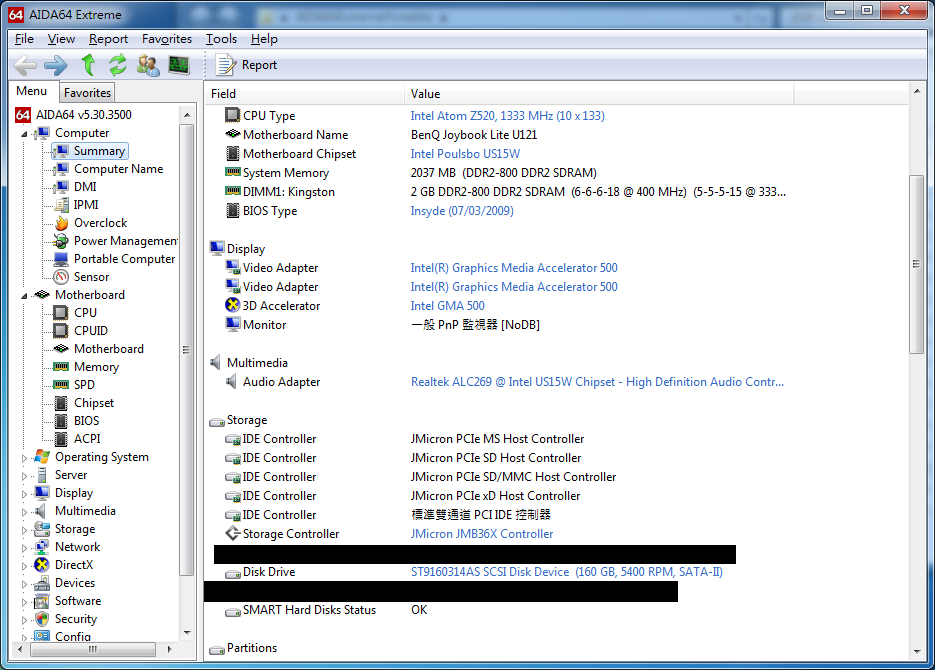Screen dimensions: 935x670
Task: Go up one level with green arrow
Action: (88, 64)
